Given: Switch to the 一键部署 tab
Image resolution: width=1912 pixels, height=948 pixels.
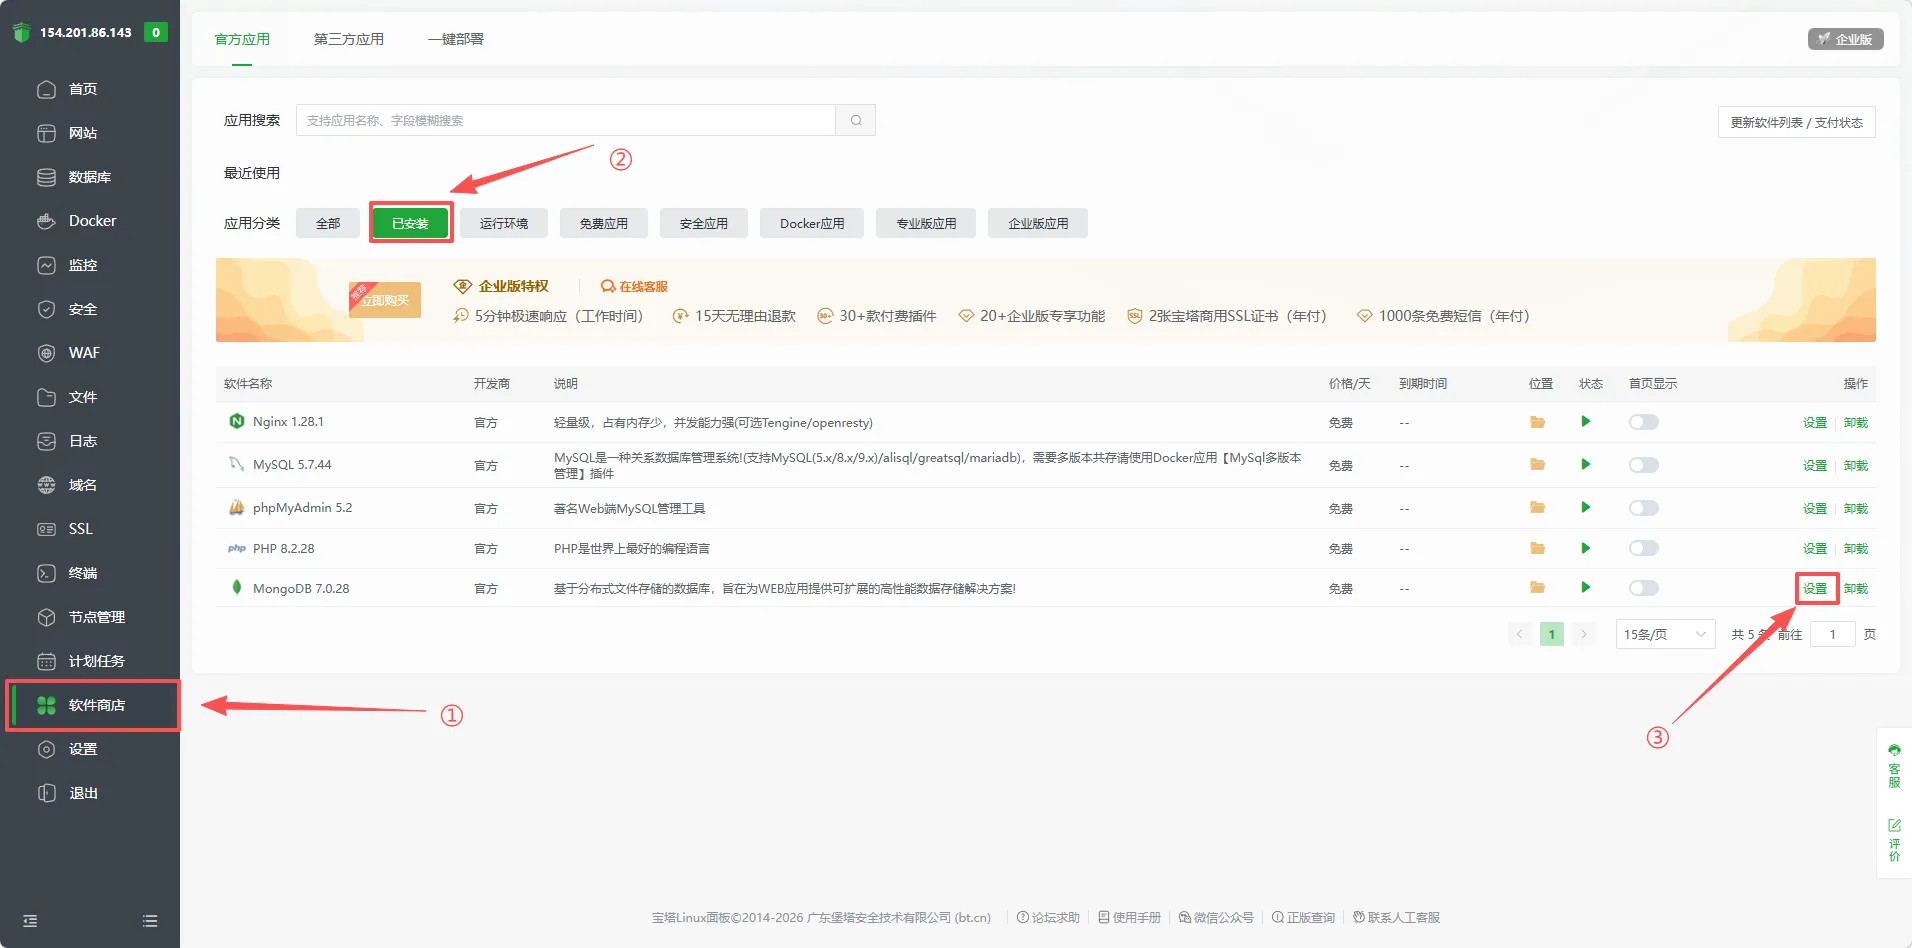Looking at the screenshot, I should click(x=455, y=39).
